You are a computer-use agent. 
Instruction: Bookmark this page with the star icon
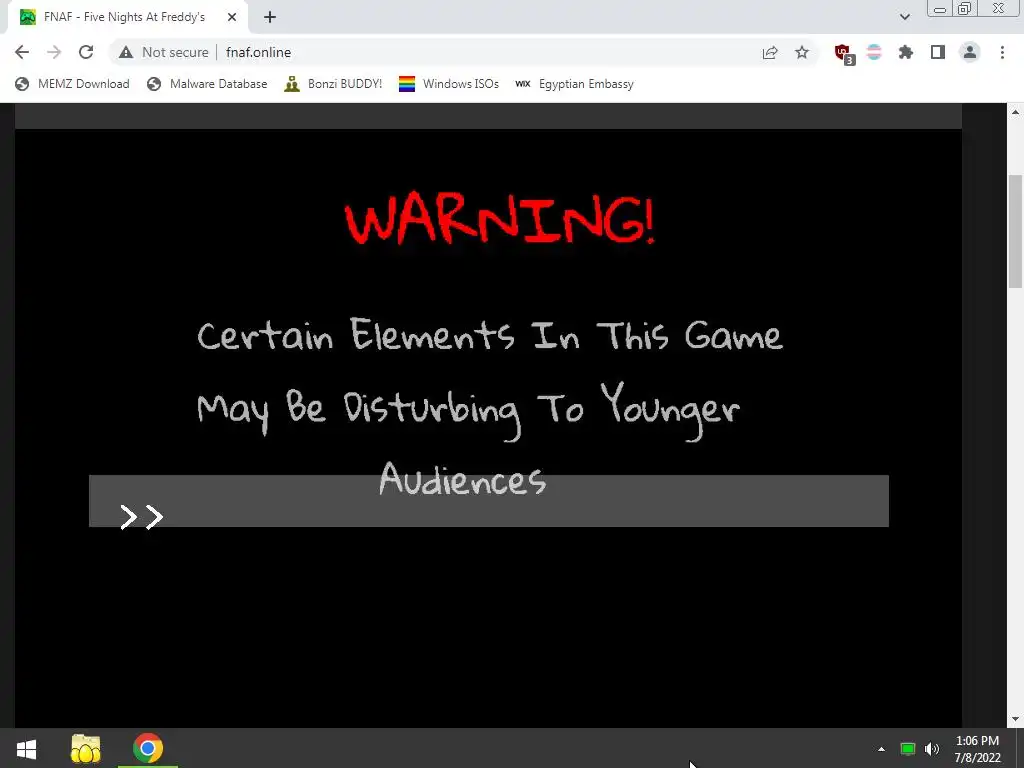802,52
